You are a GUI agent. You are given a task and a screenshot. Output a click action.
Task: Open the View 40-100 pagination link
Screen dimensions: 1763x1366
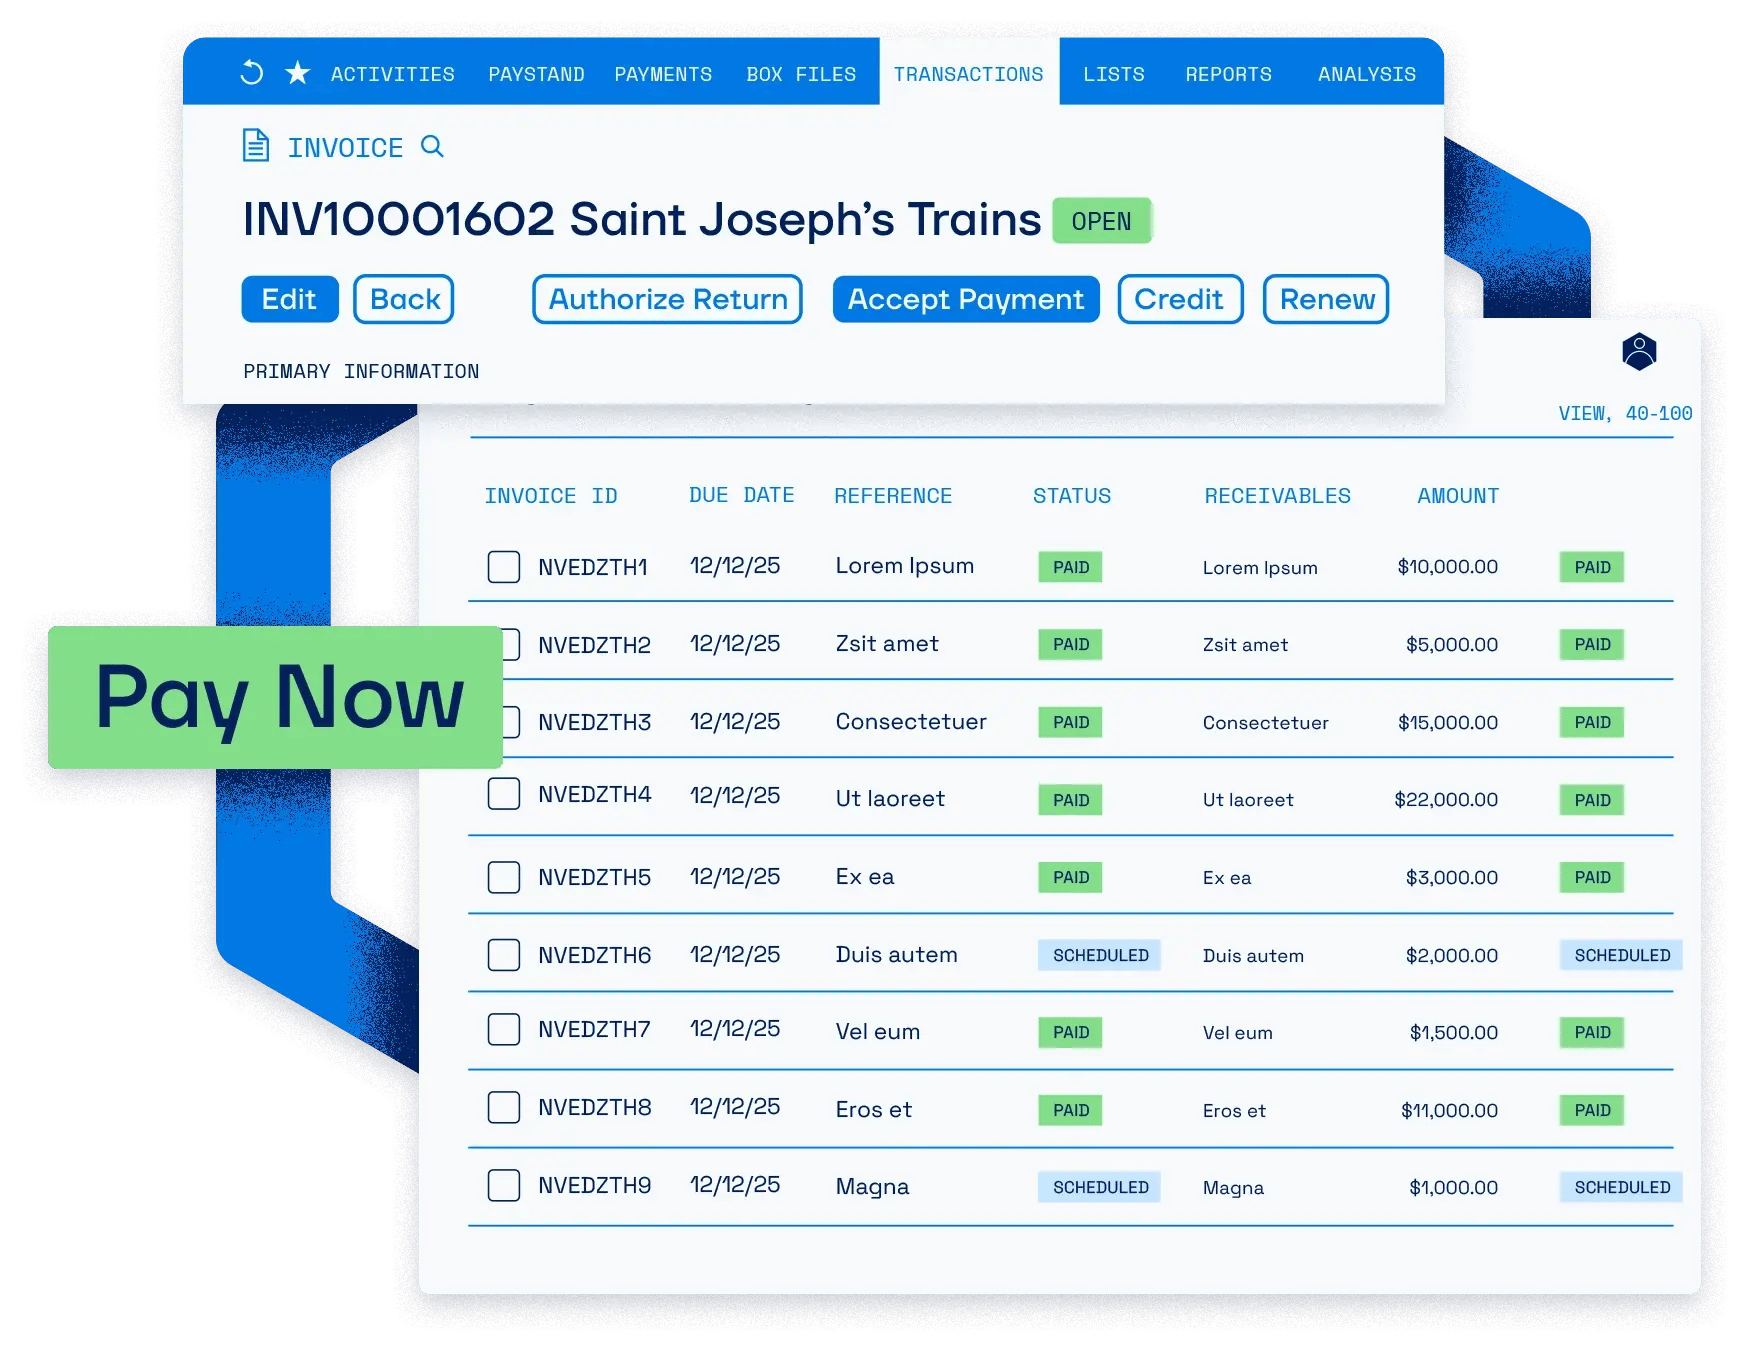[1624, 414]
